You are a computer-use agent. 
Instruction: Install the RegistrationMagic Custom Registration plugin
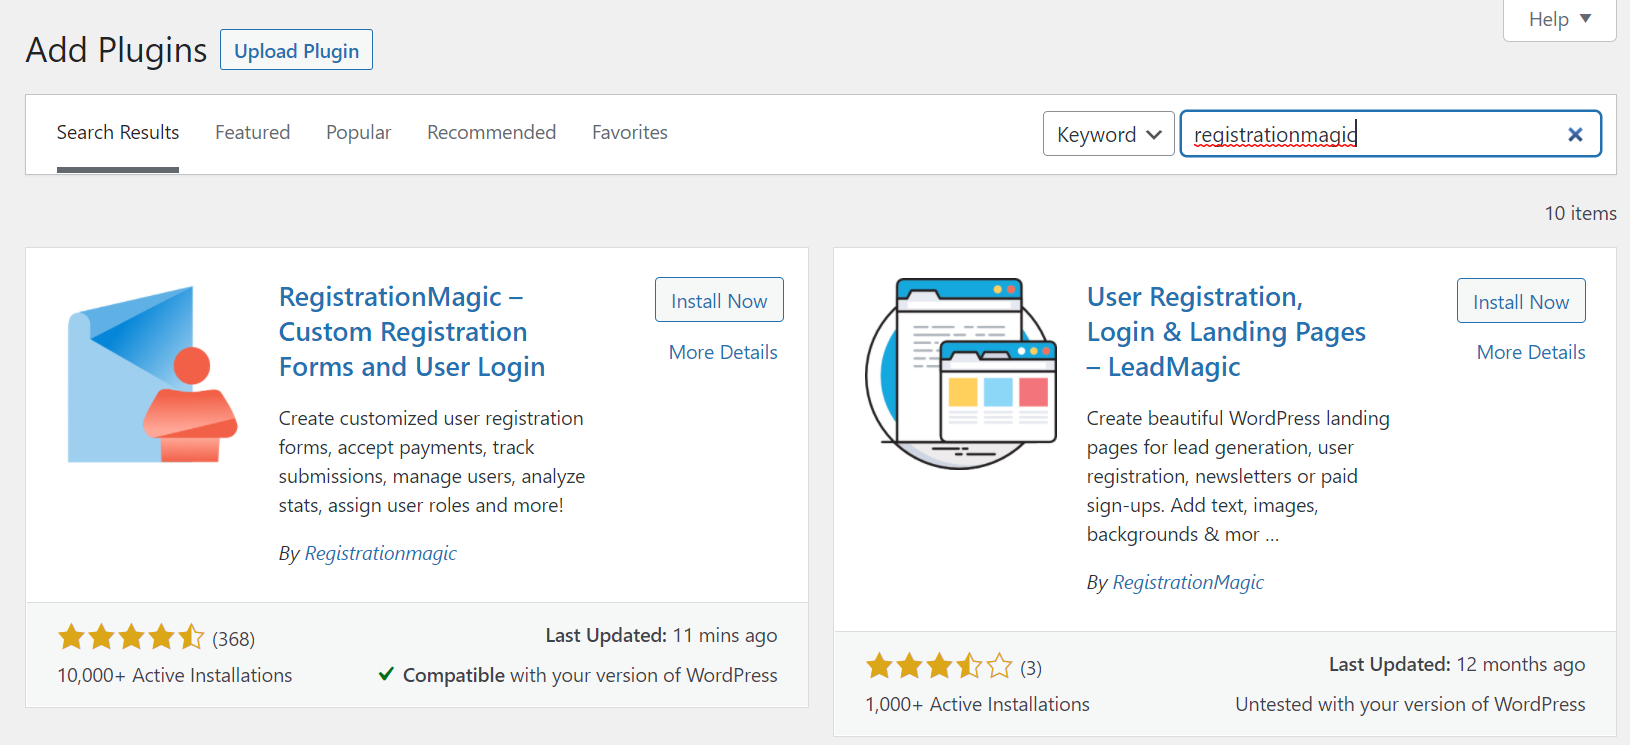tap(719, 300)
